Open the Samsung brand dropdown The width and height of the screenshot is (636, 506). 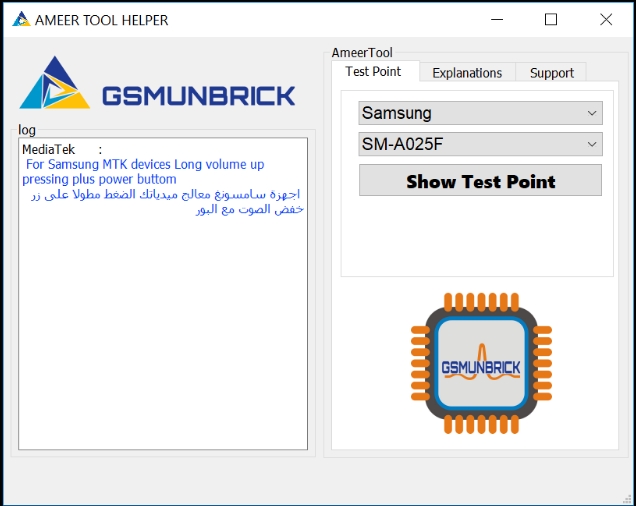pyautogui.click(x=480, y=113)
